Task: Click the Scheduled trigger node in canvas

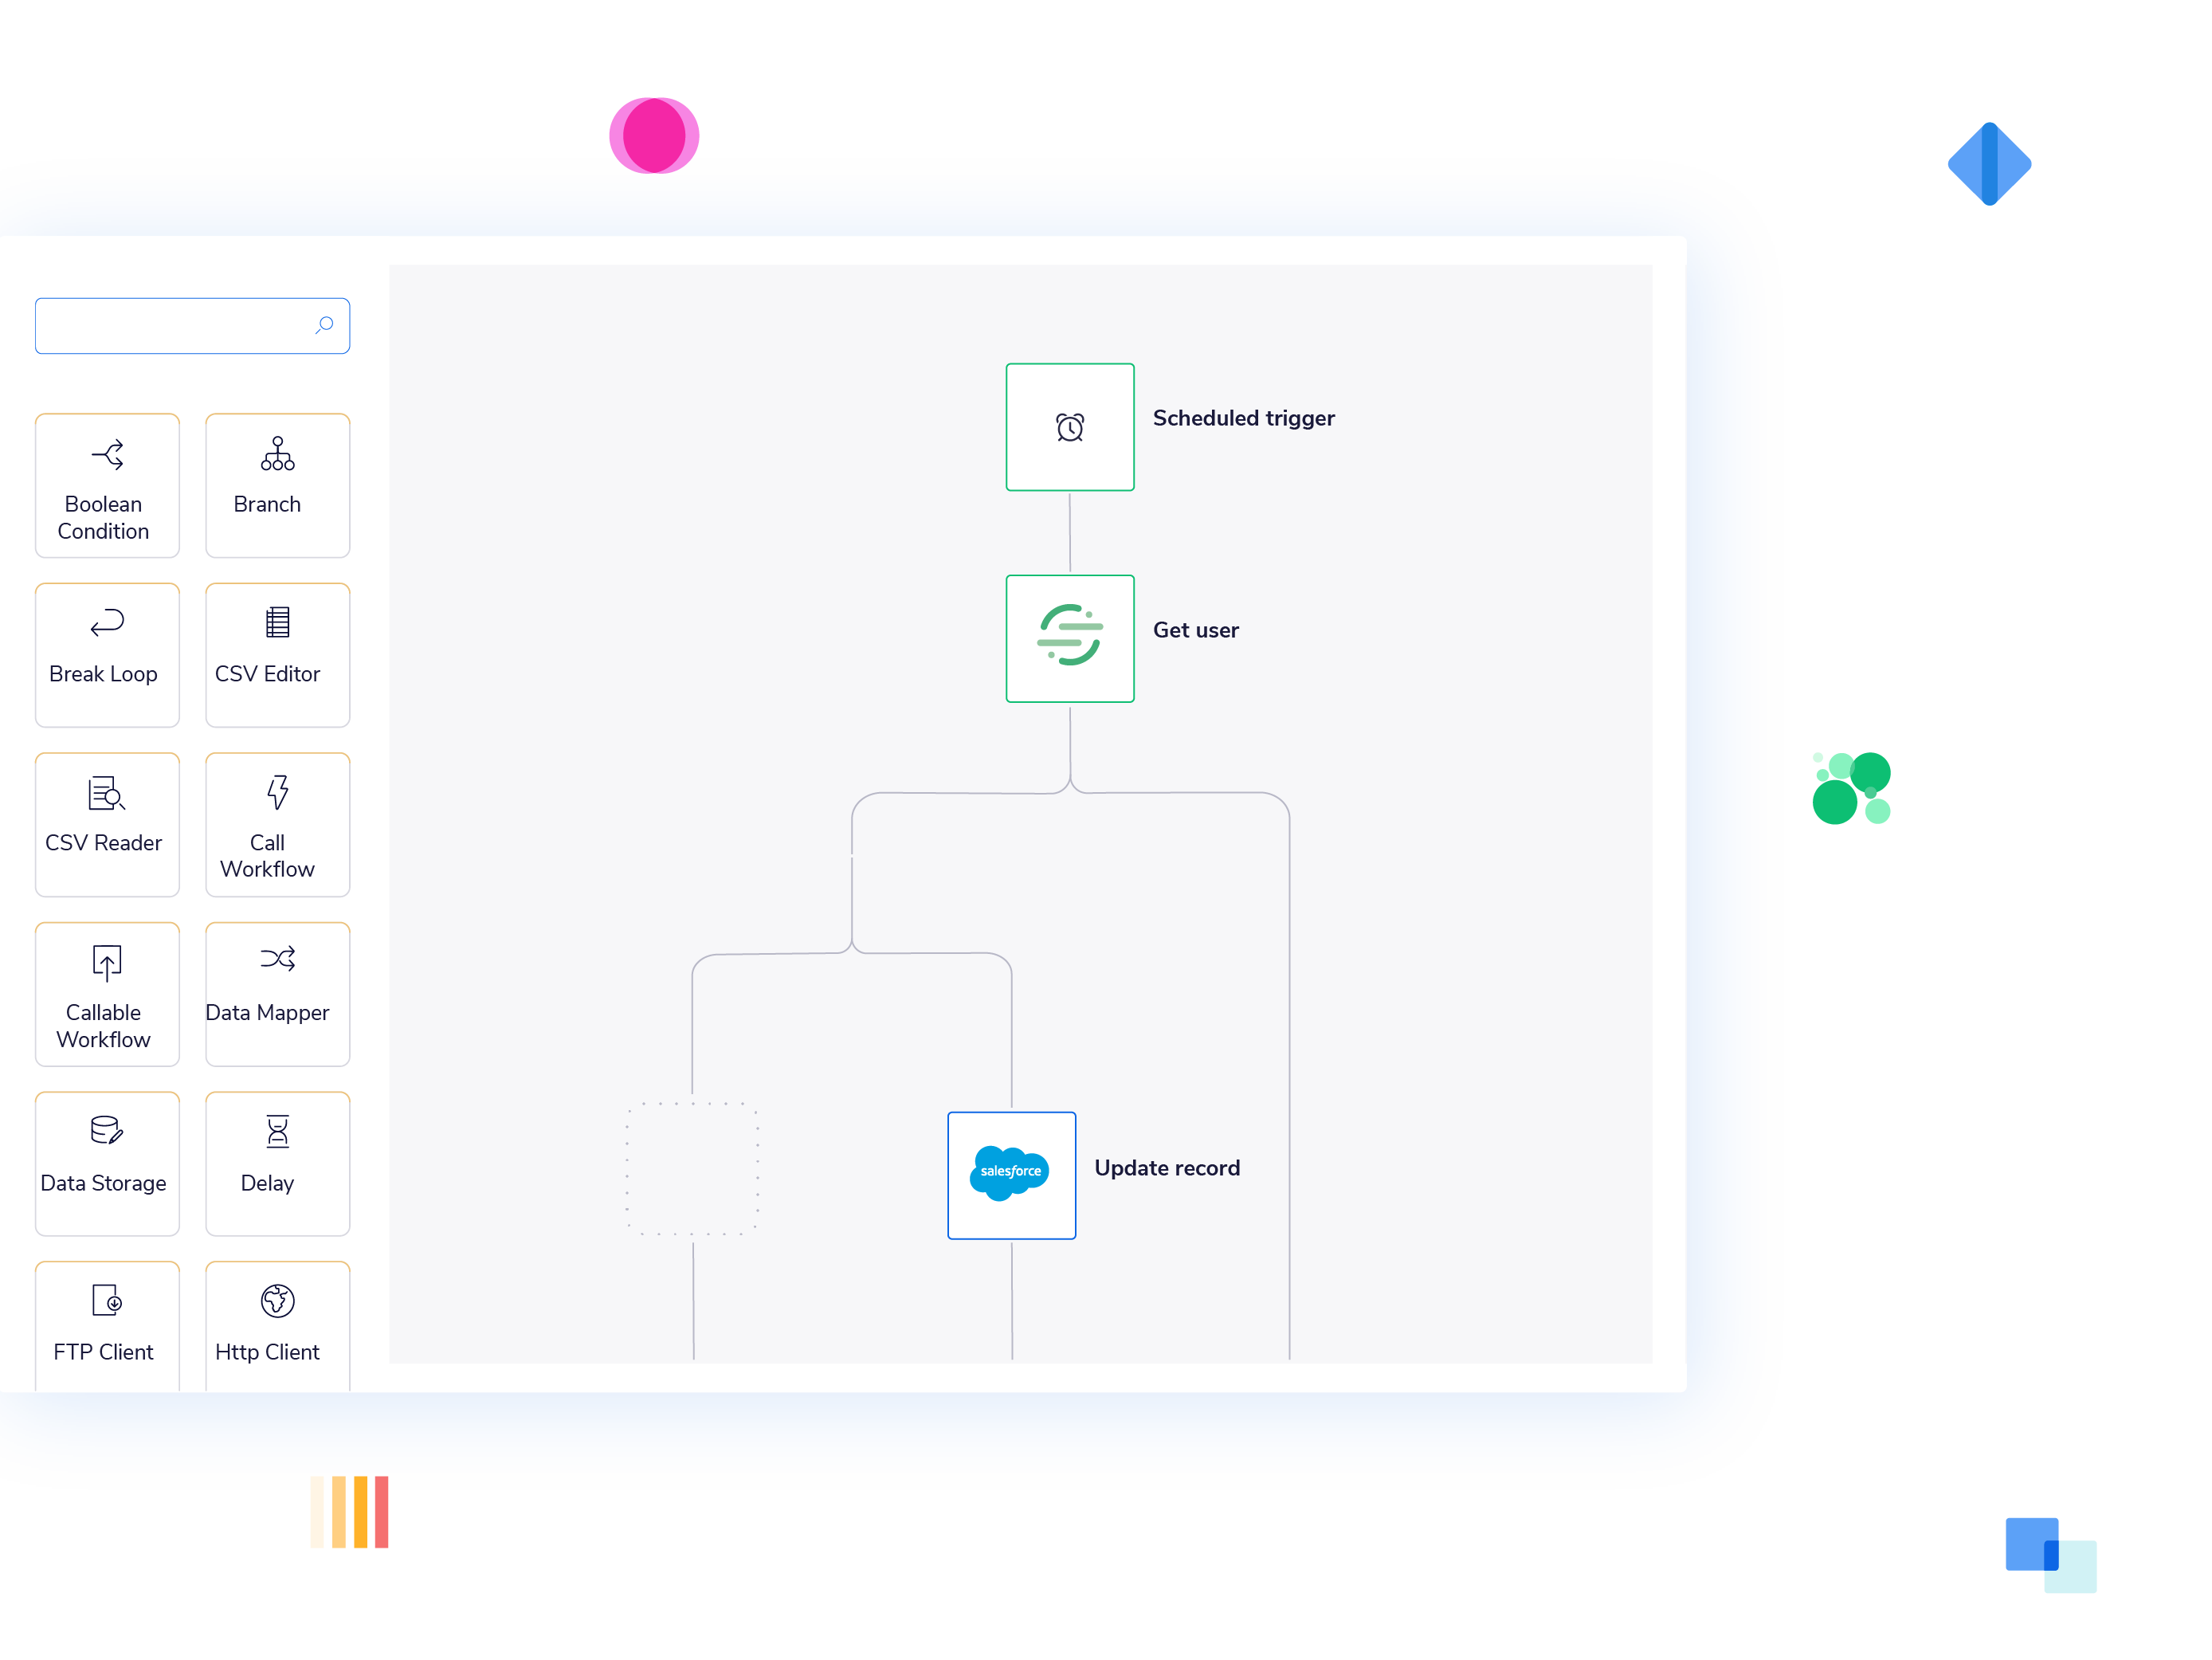Action: click(1070, 426)
